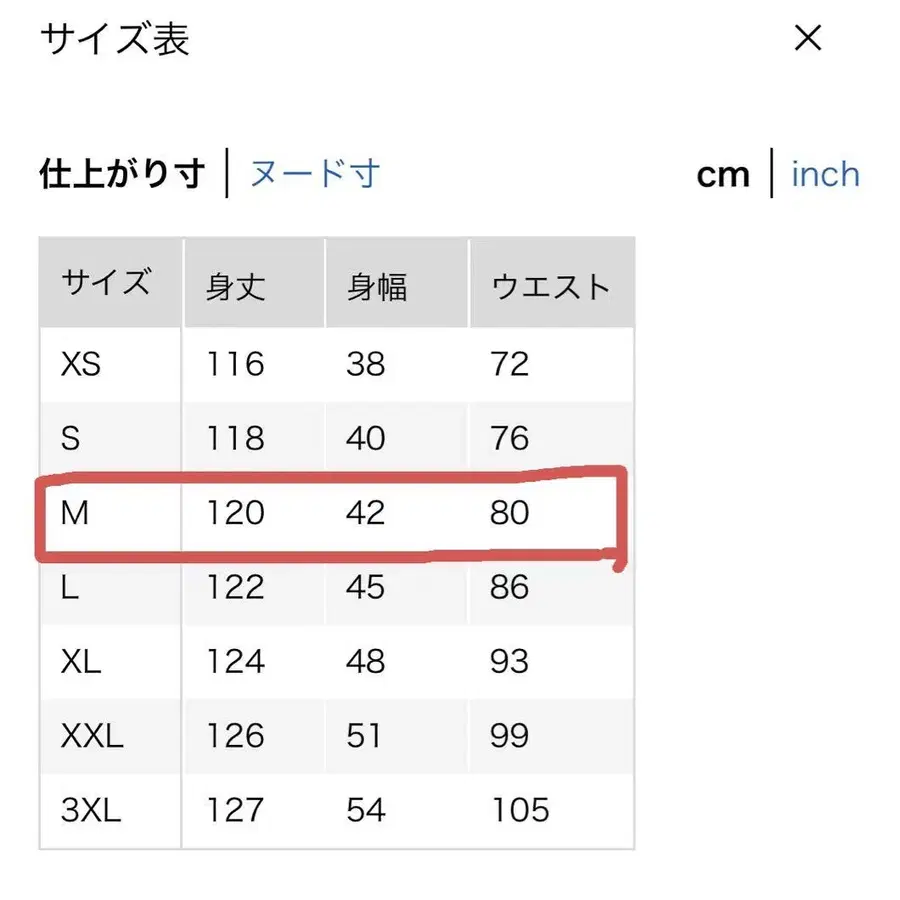Image resolution: width=900 pixels, height=900 pixels.
Task: Select the L size row label
Action: [69, 587]
